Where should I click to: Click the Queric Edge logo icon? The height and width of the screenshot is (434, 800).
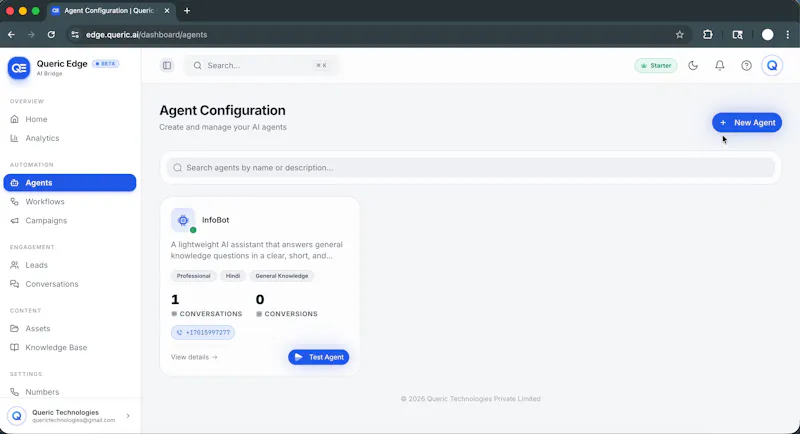[x=19, y=68]
